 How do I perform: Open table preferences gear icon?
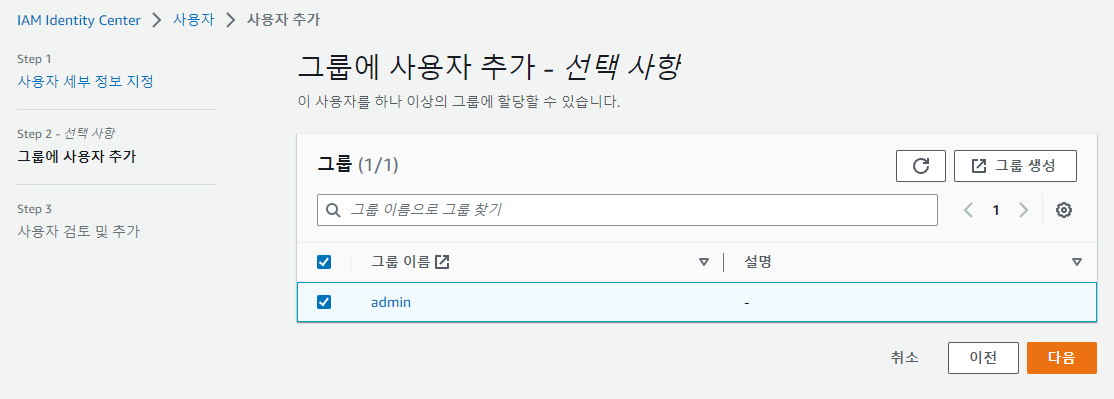[x=1064, y=210]
